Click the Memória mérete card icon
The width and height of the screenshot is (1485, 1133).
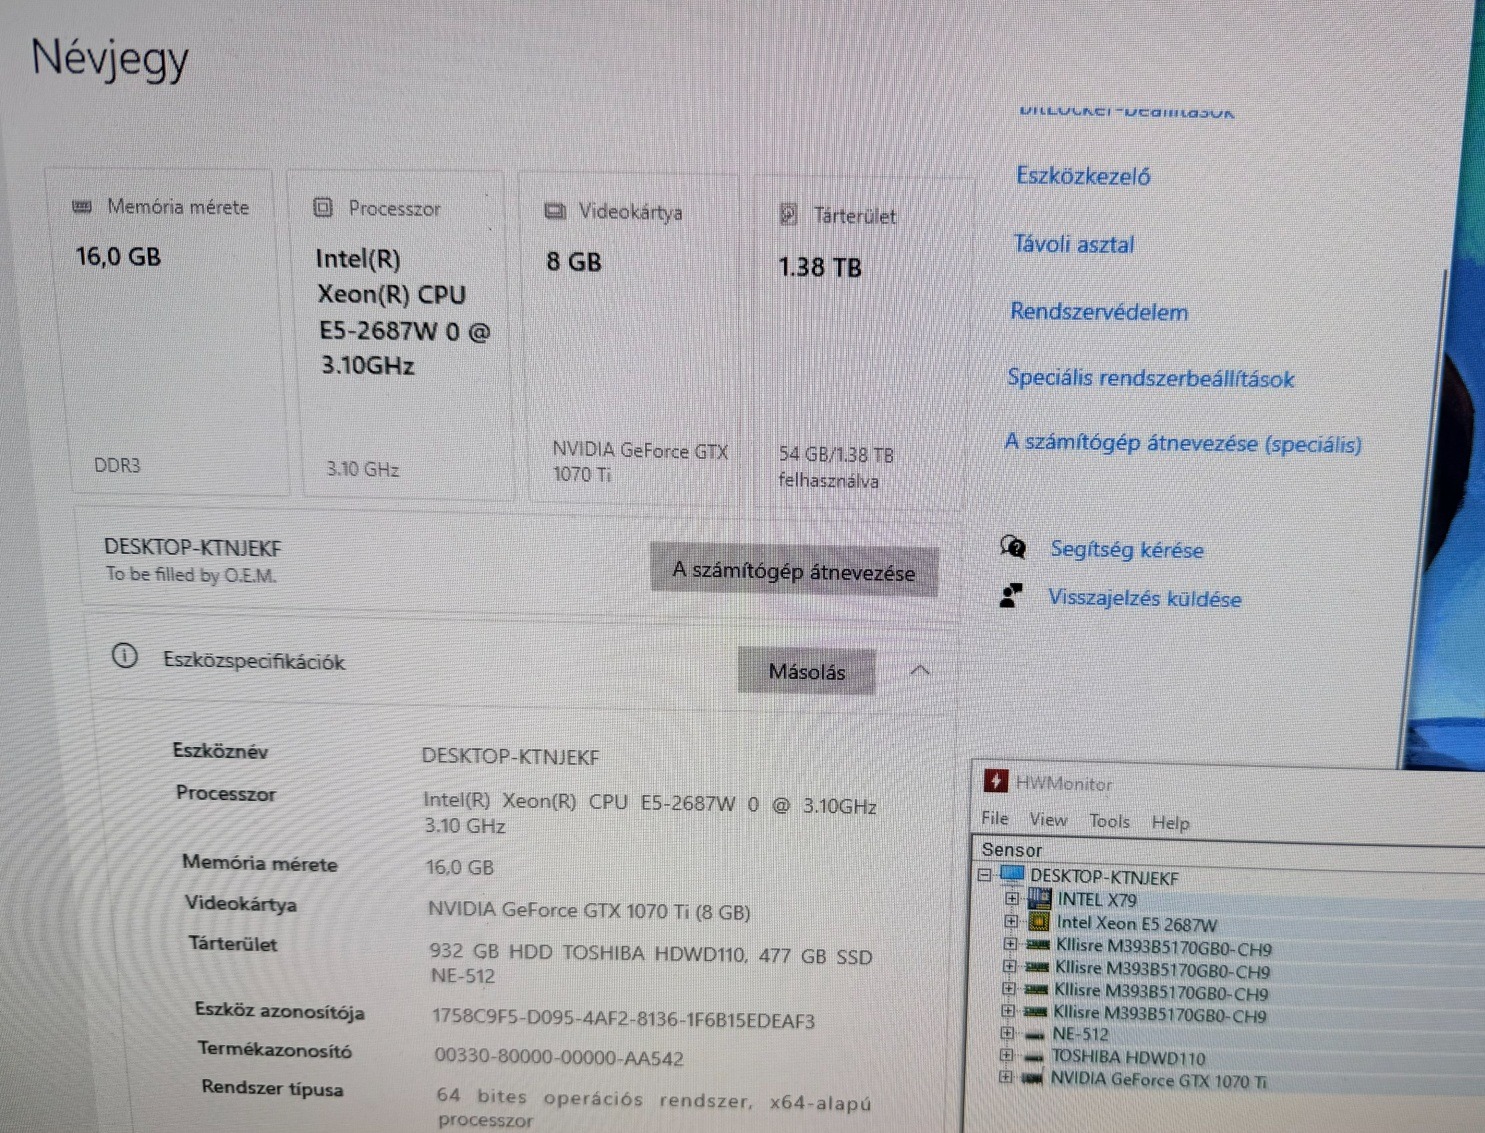pos(83,207)
